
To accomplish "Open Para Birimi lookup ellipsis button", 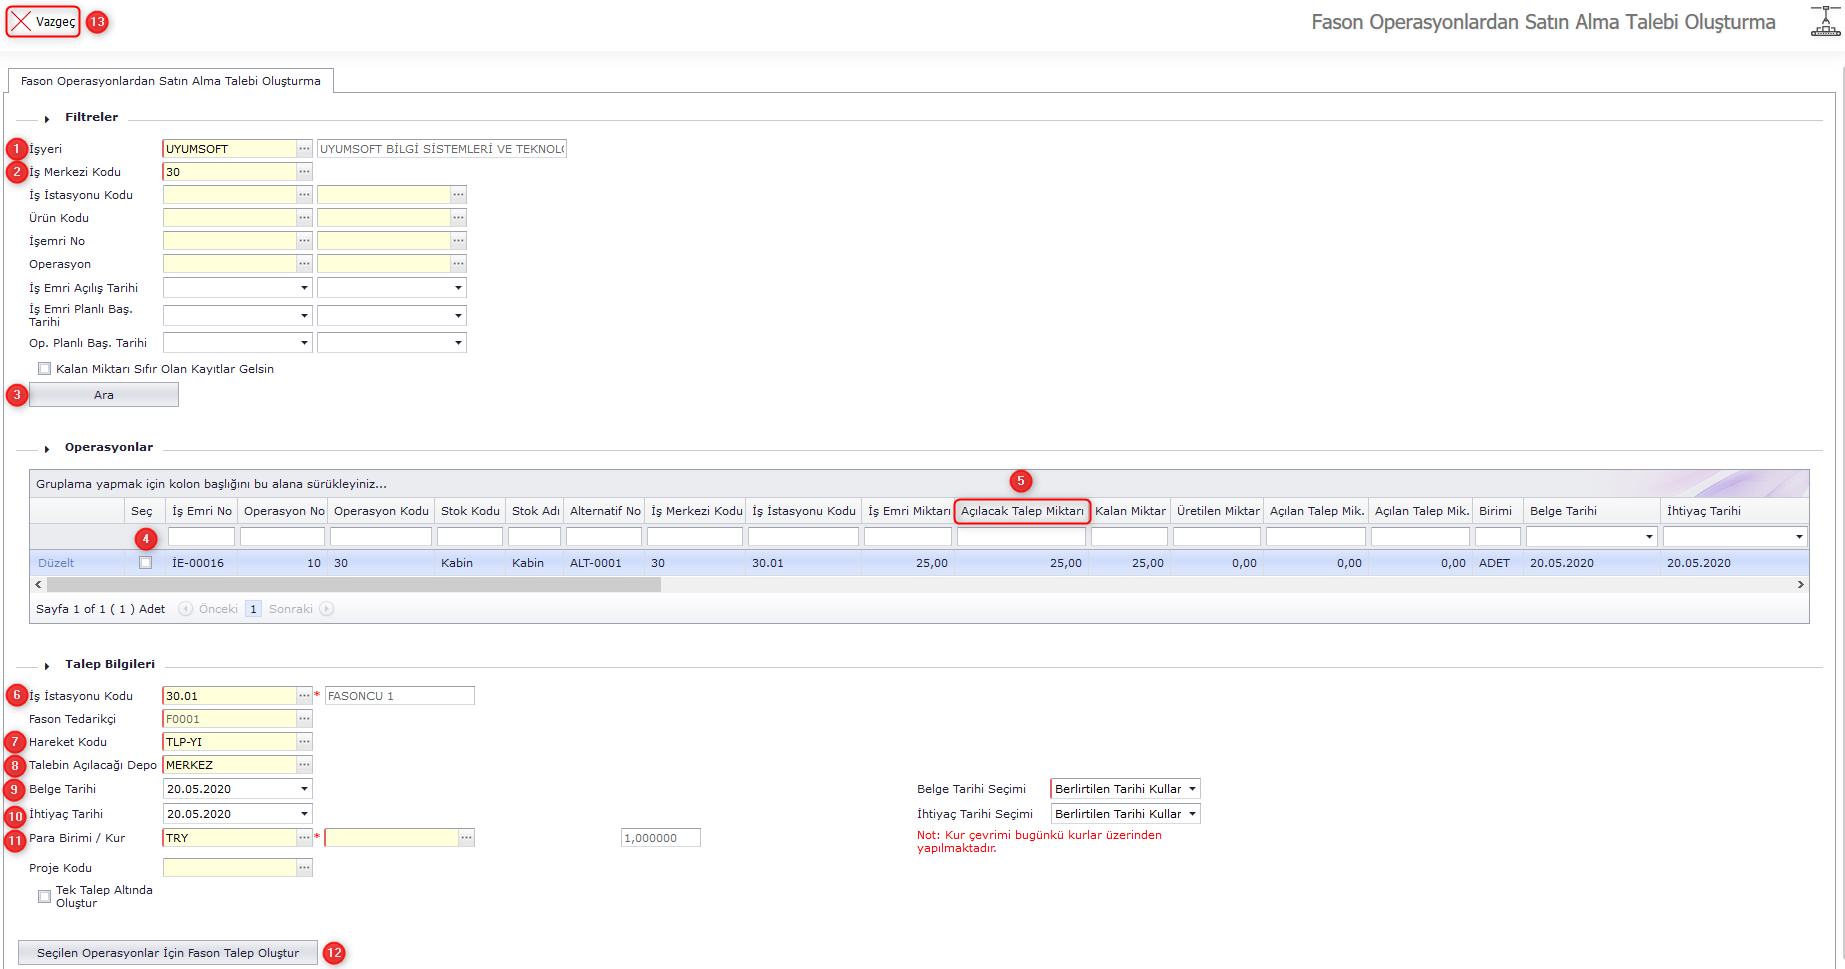I will [304, 838].
